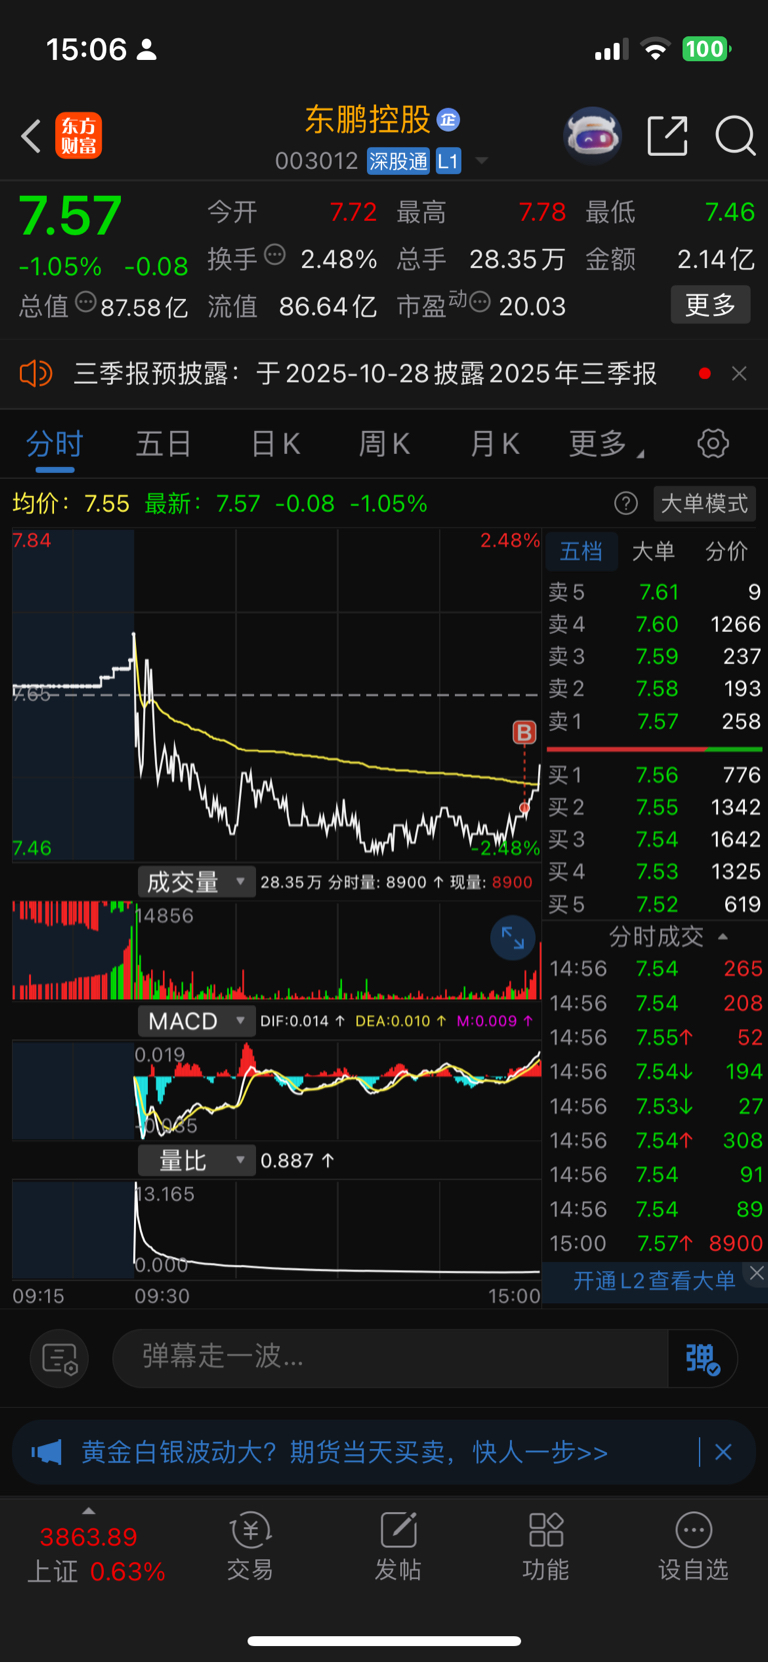Open the MACD indicator dropdown
The image size is (768, 1663).
coord(196,1021)
